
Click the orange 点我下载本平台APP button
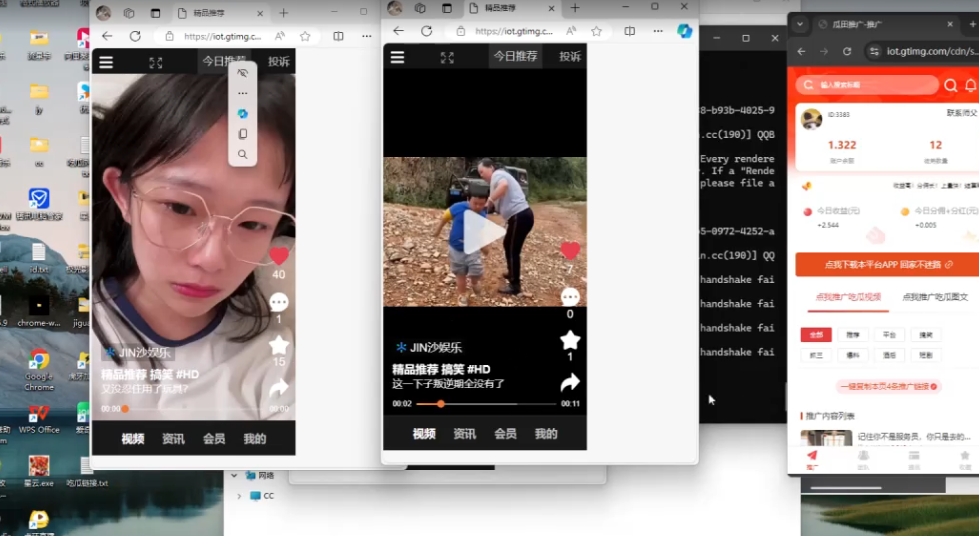click(887, 264)
